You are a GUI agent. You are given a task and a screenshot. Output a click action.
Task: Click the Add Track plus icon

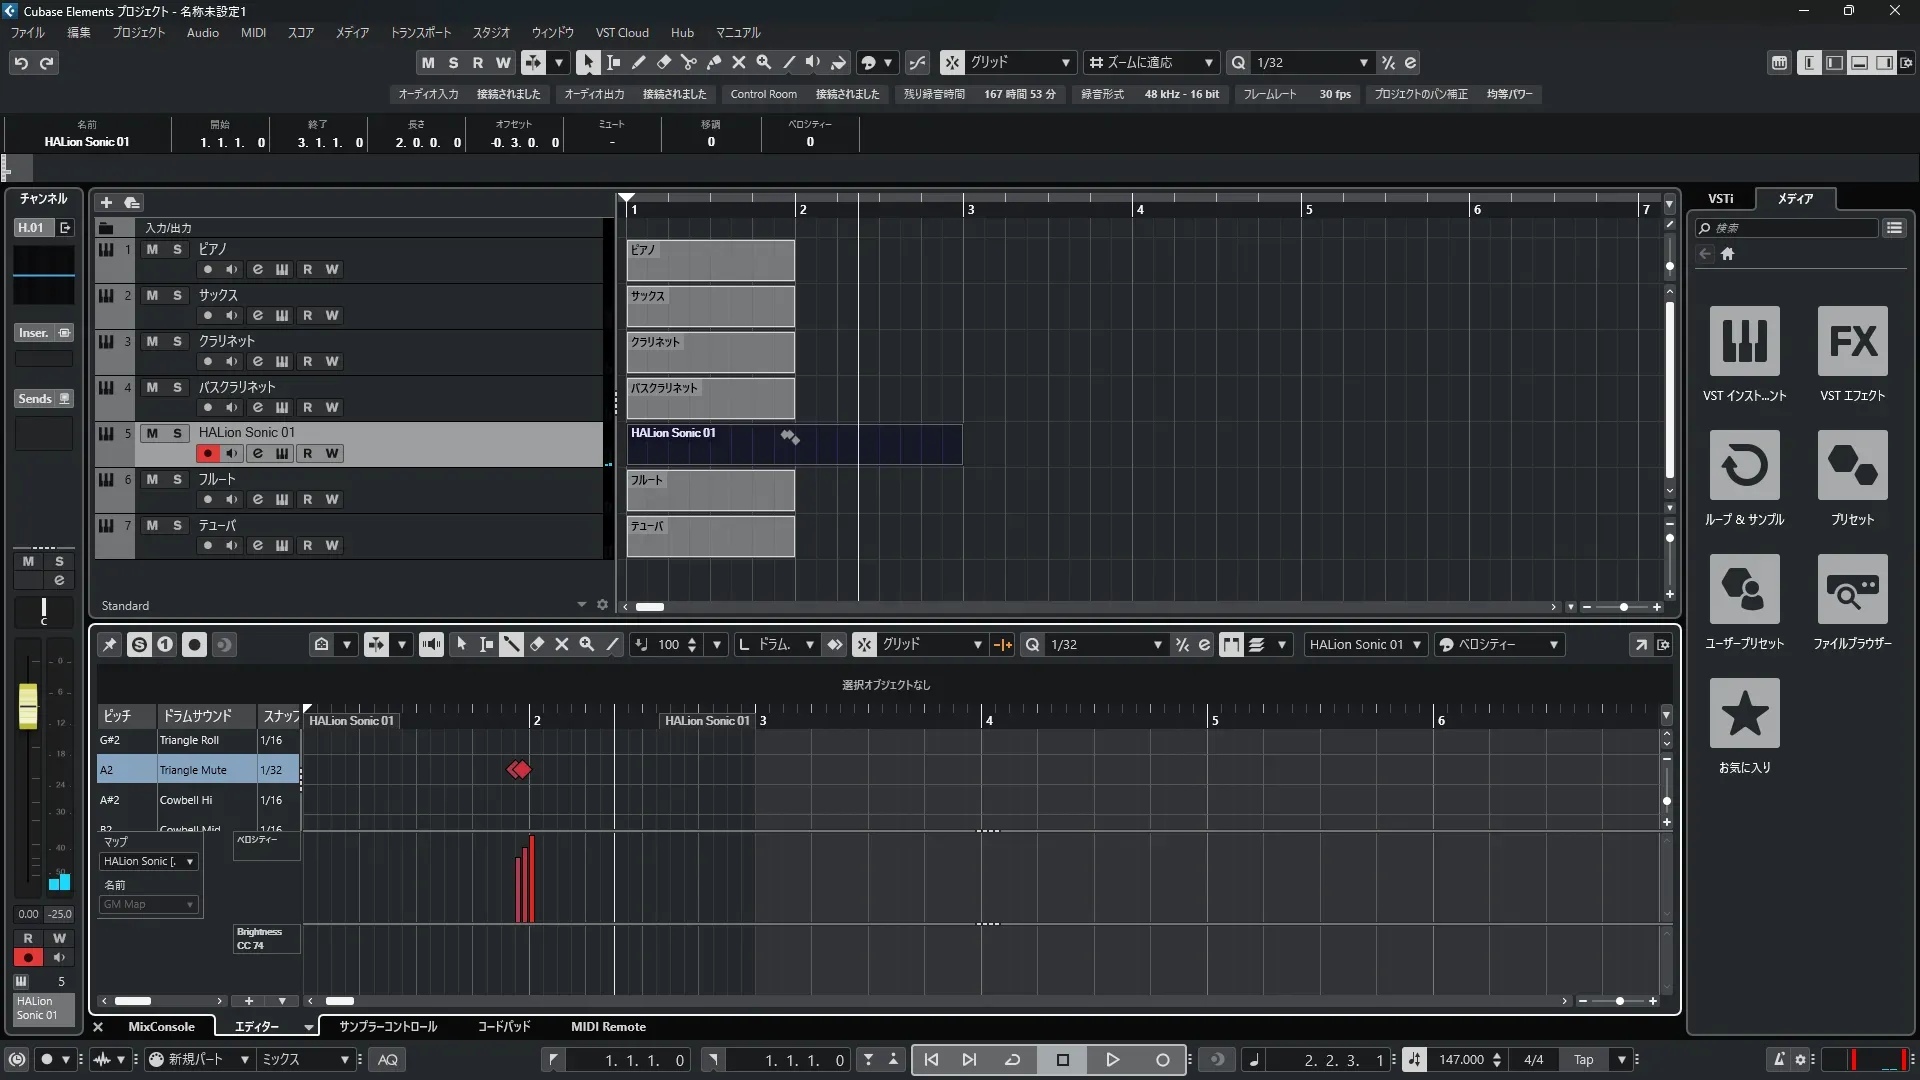coord(106,202)
